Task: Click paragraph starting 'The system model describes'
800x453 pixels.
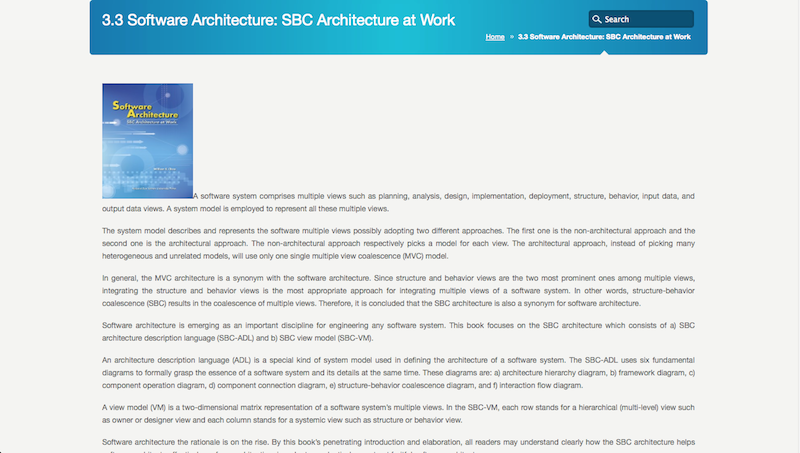Action: (x=398, y=243)
